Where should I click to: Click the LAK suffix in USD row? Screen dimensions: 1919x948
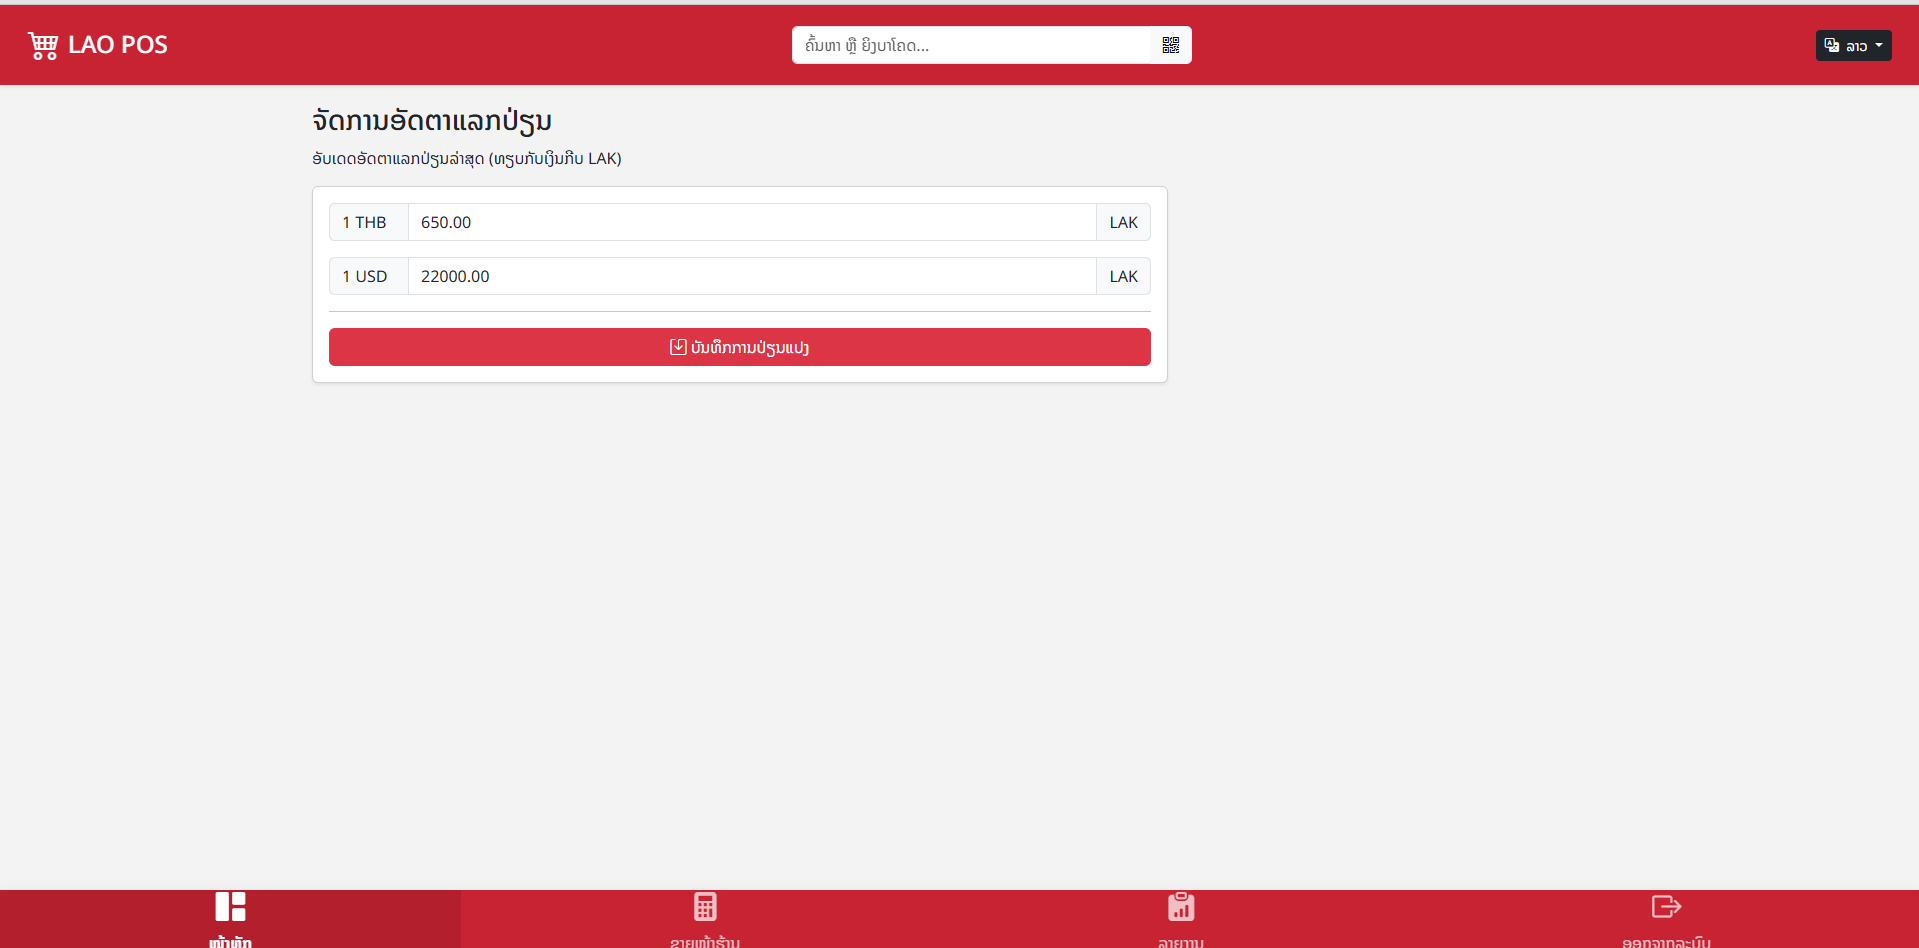click(1123, 276)
